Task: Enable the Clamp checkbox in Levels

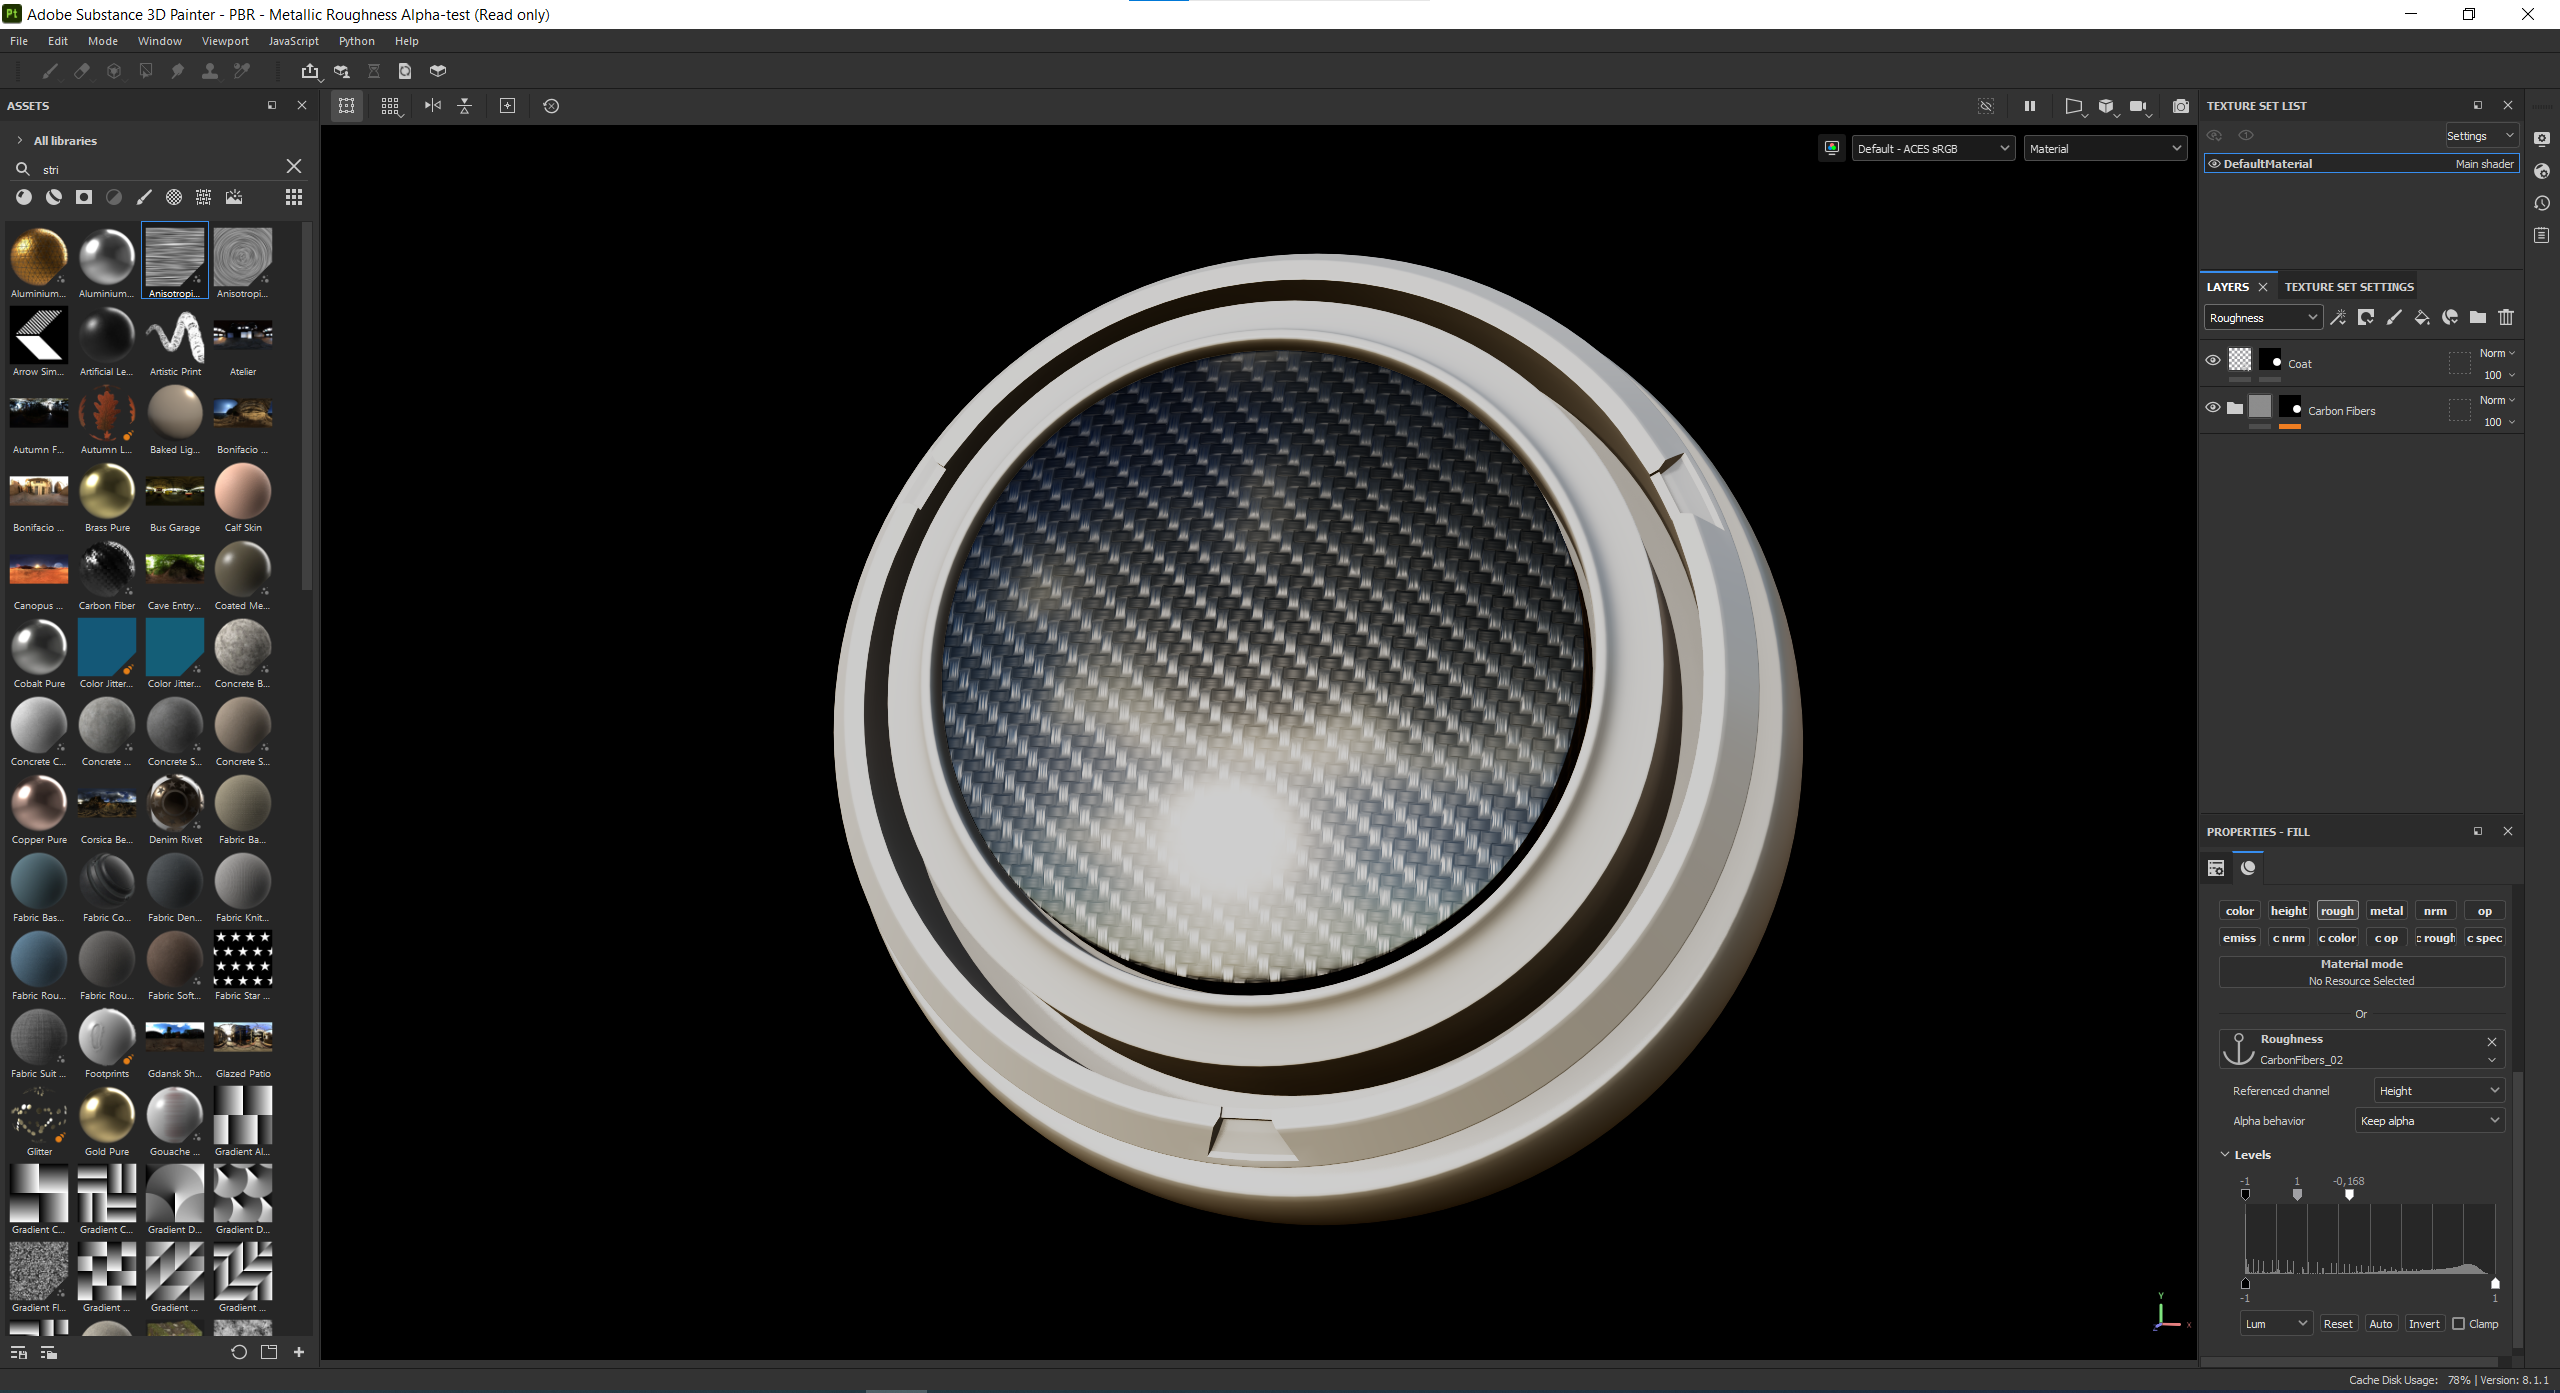Action: [2459, 1323]
